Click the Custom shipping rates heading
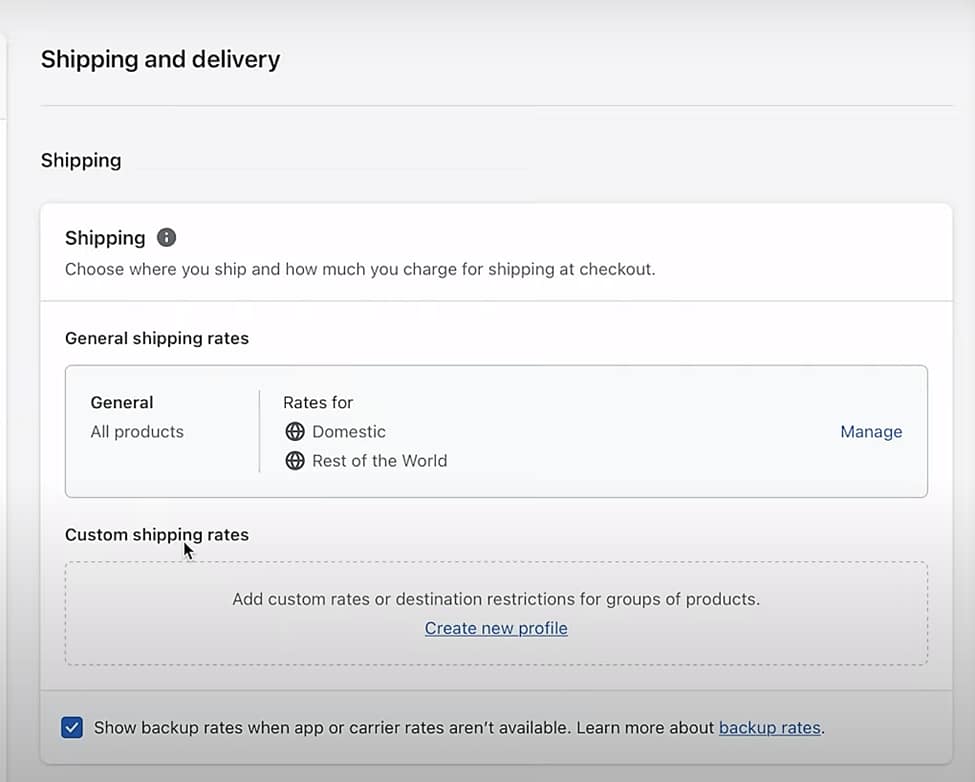Screen dimensions: 975x782 pos(157,534)
